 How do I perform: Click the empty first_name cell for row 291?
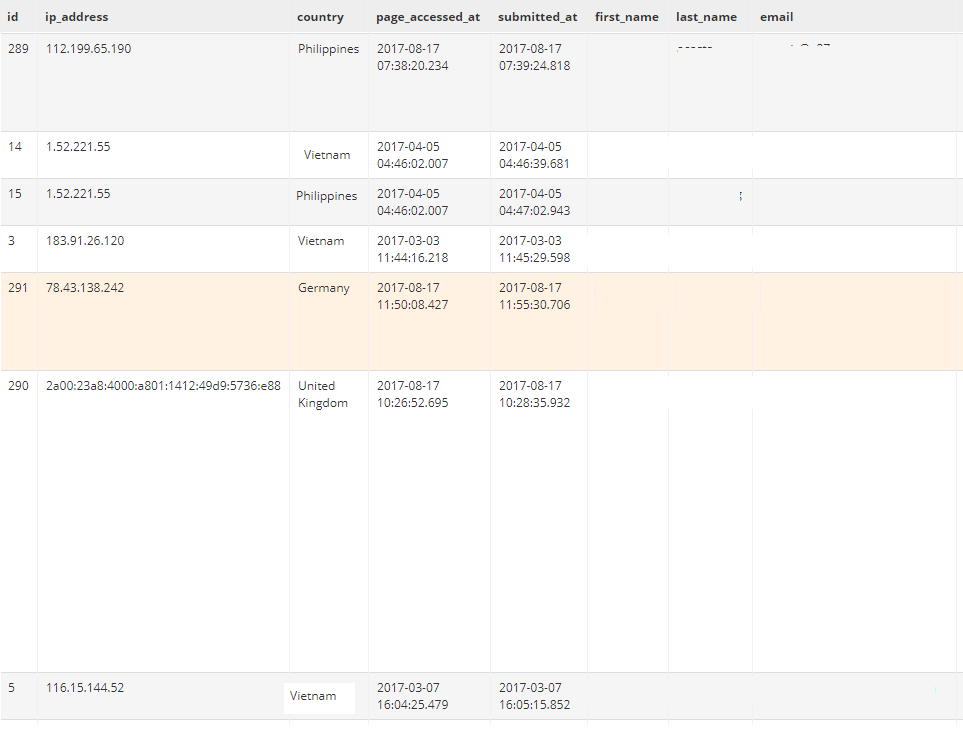click(x=626, y=320)
